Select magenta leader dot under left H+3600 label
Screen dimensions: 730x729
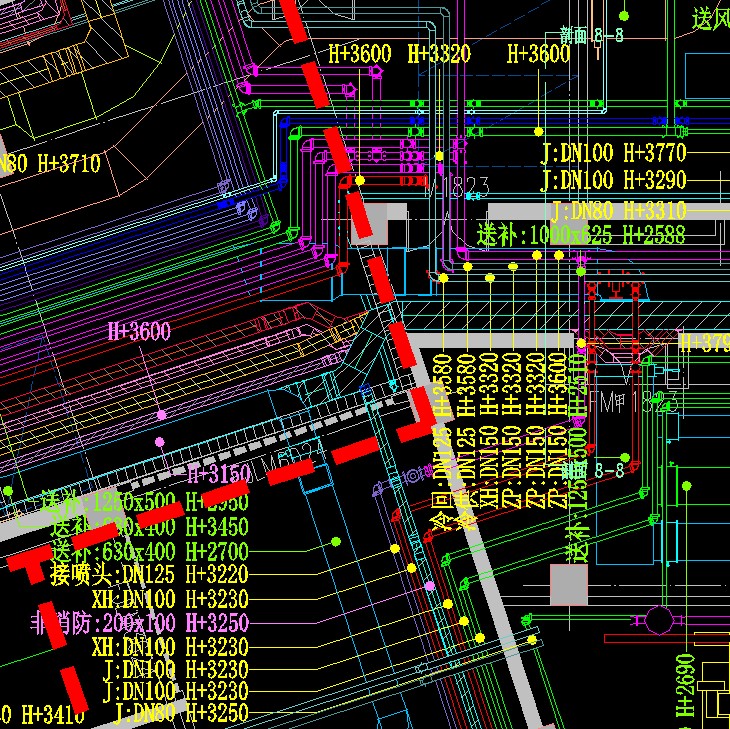coord(161,414)
